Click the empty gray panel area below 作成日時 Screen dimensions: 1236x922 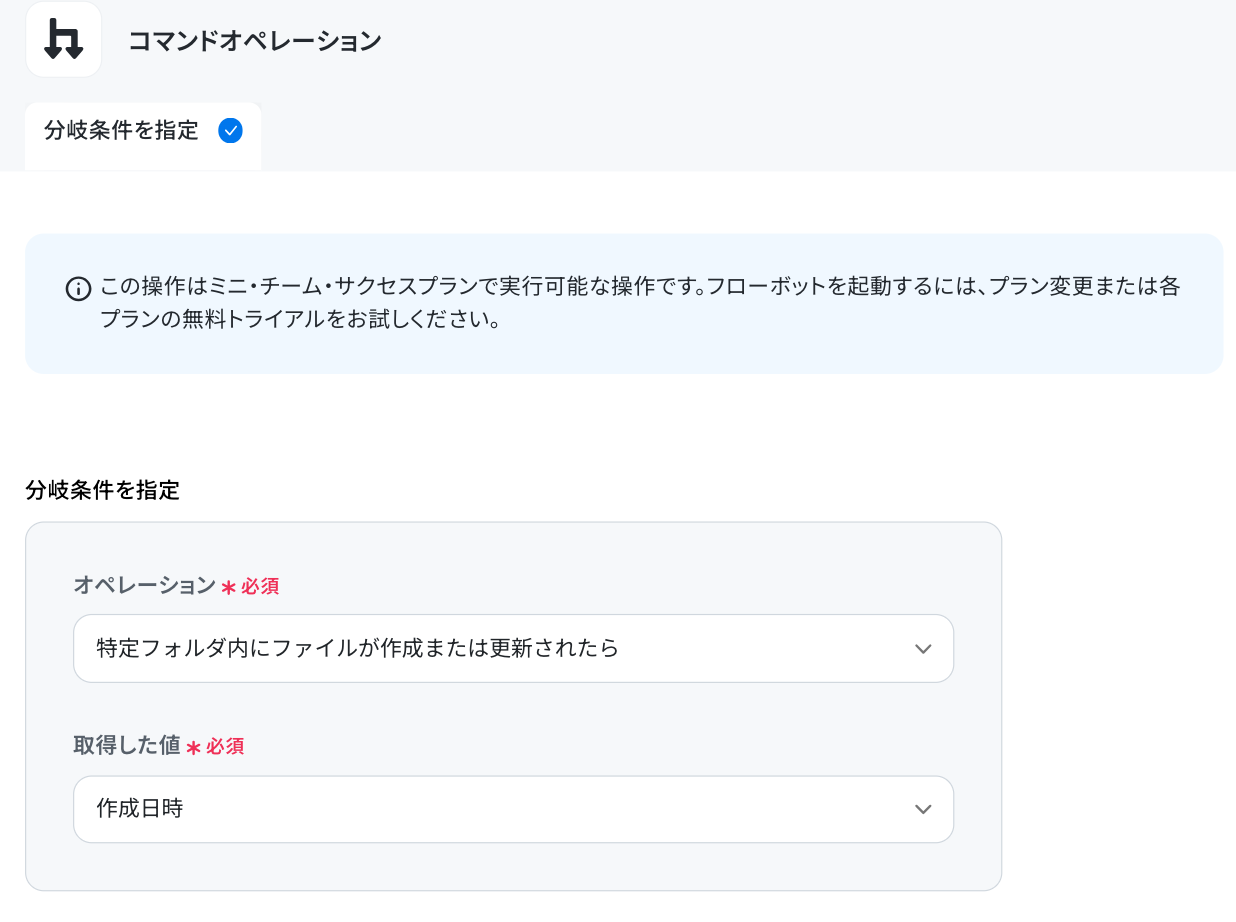(x=513, y=867)
